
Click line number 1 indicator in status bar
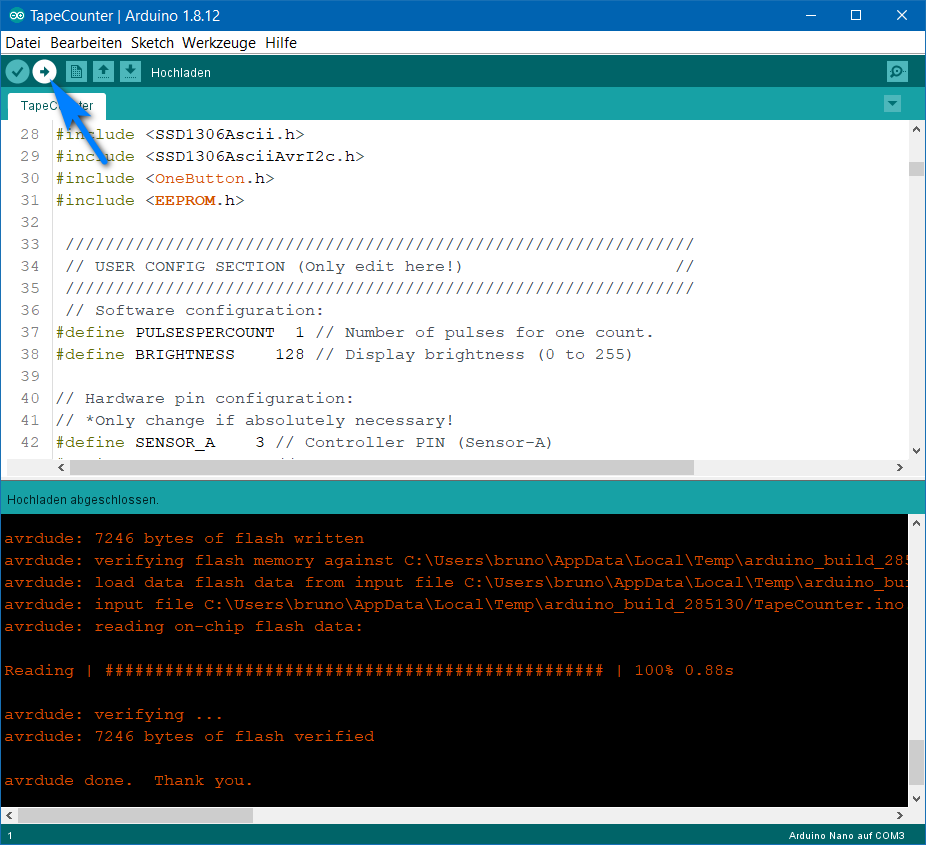click(9, 836)
